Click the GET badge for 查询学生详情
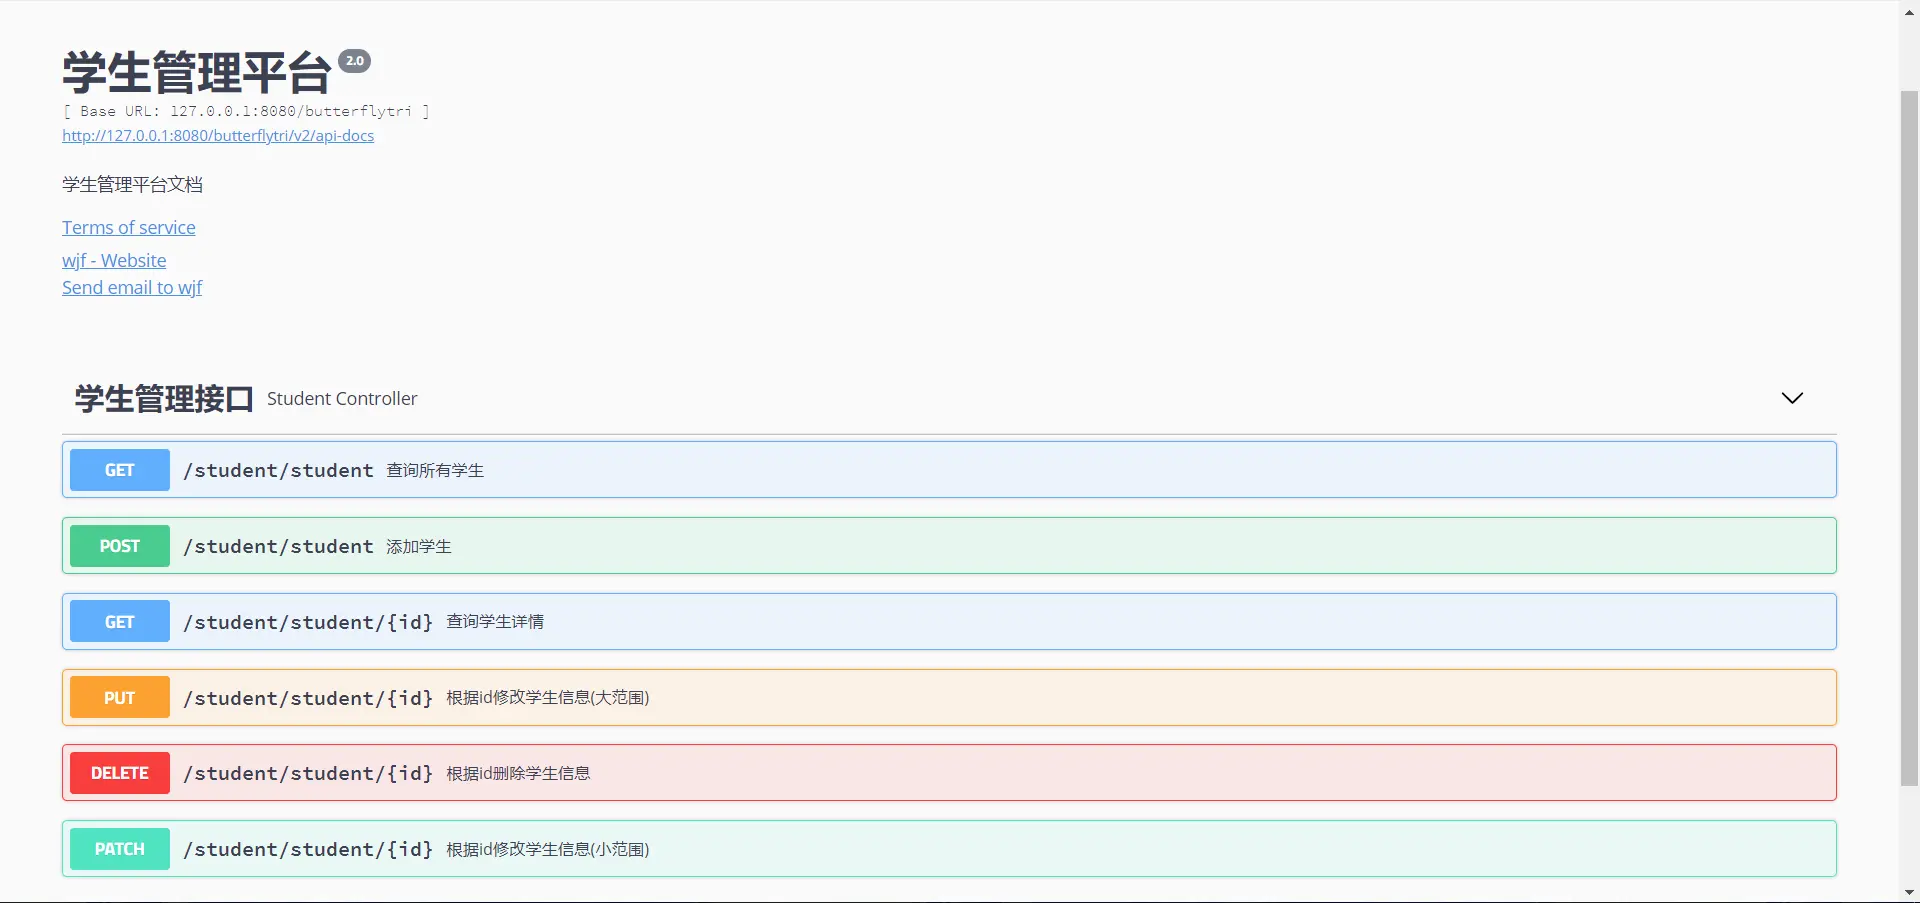 (120, 622)
